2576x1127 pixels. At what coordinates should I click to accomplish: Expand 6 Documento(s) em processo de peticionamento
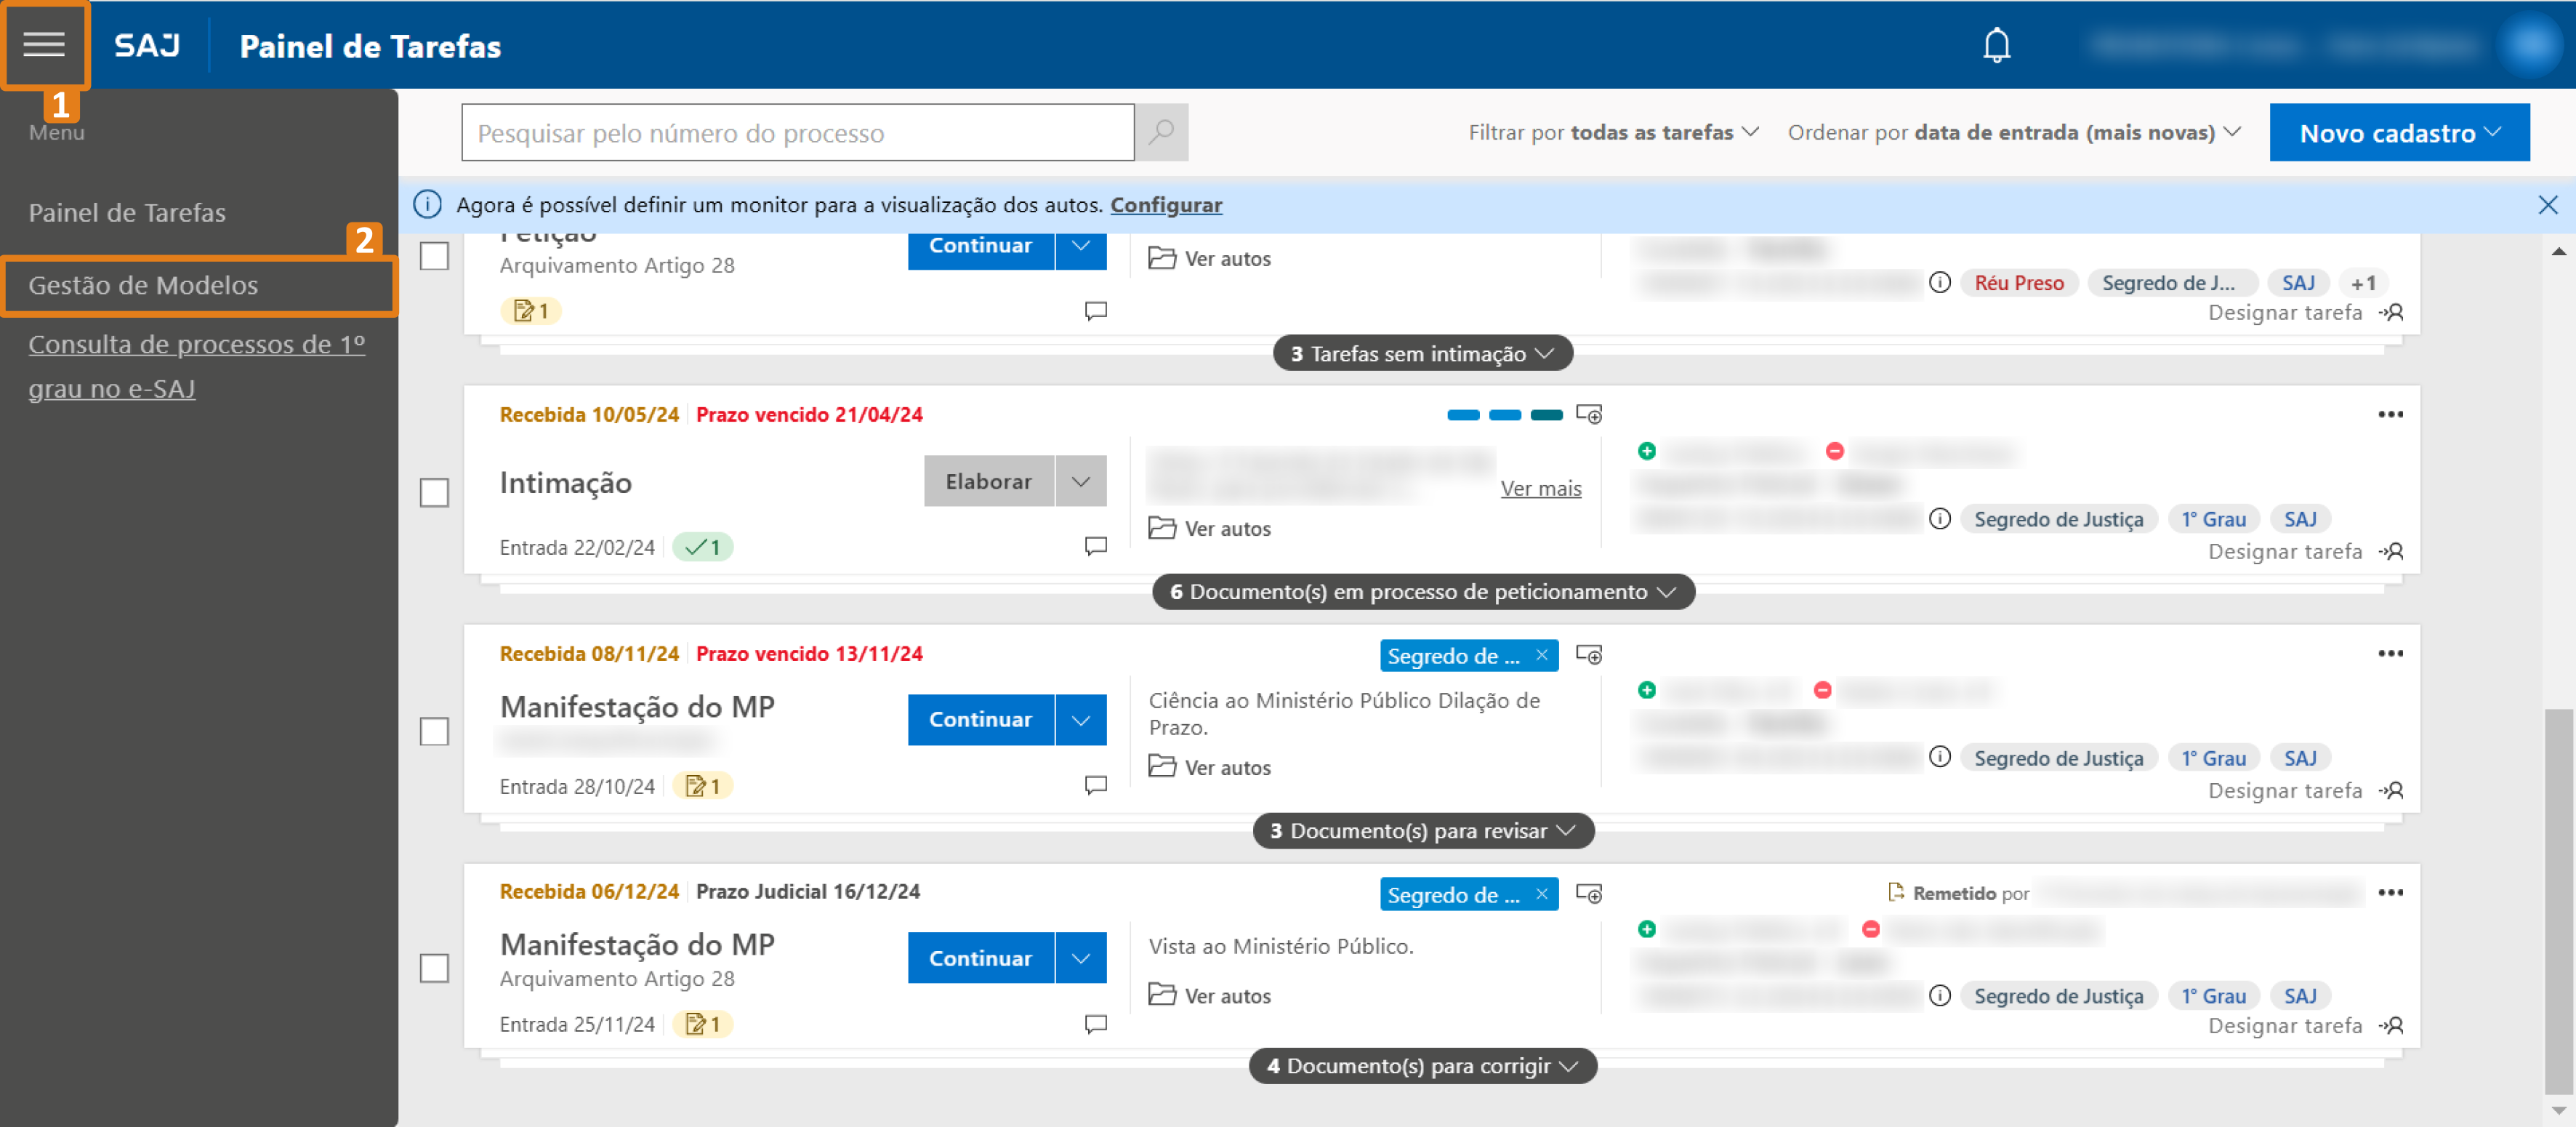click(1422, 592)
